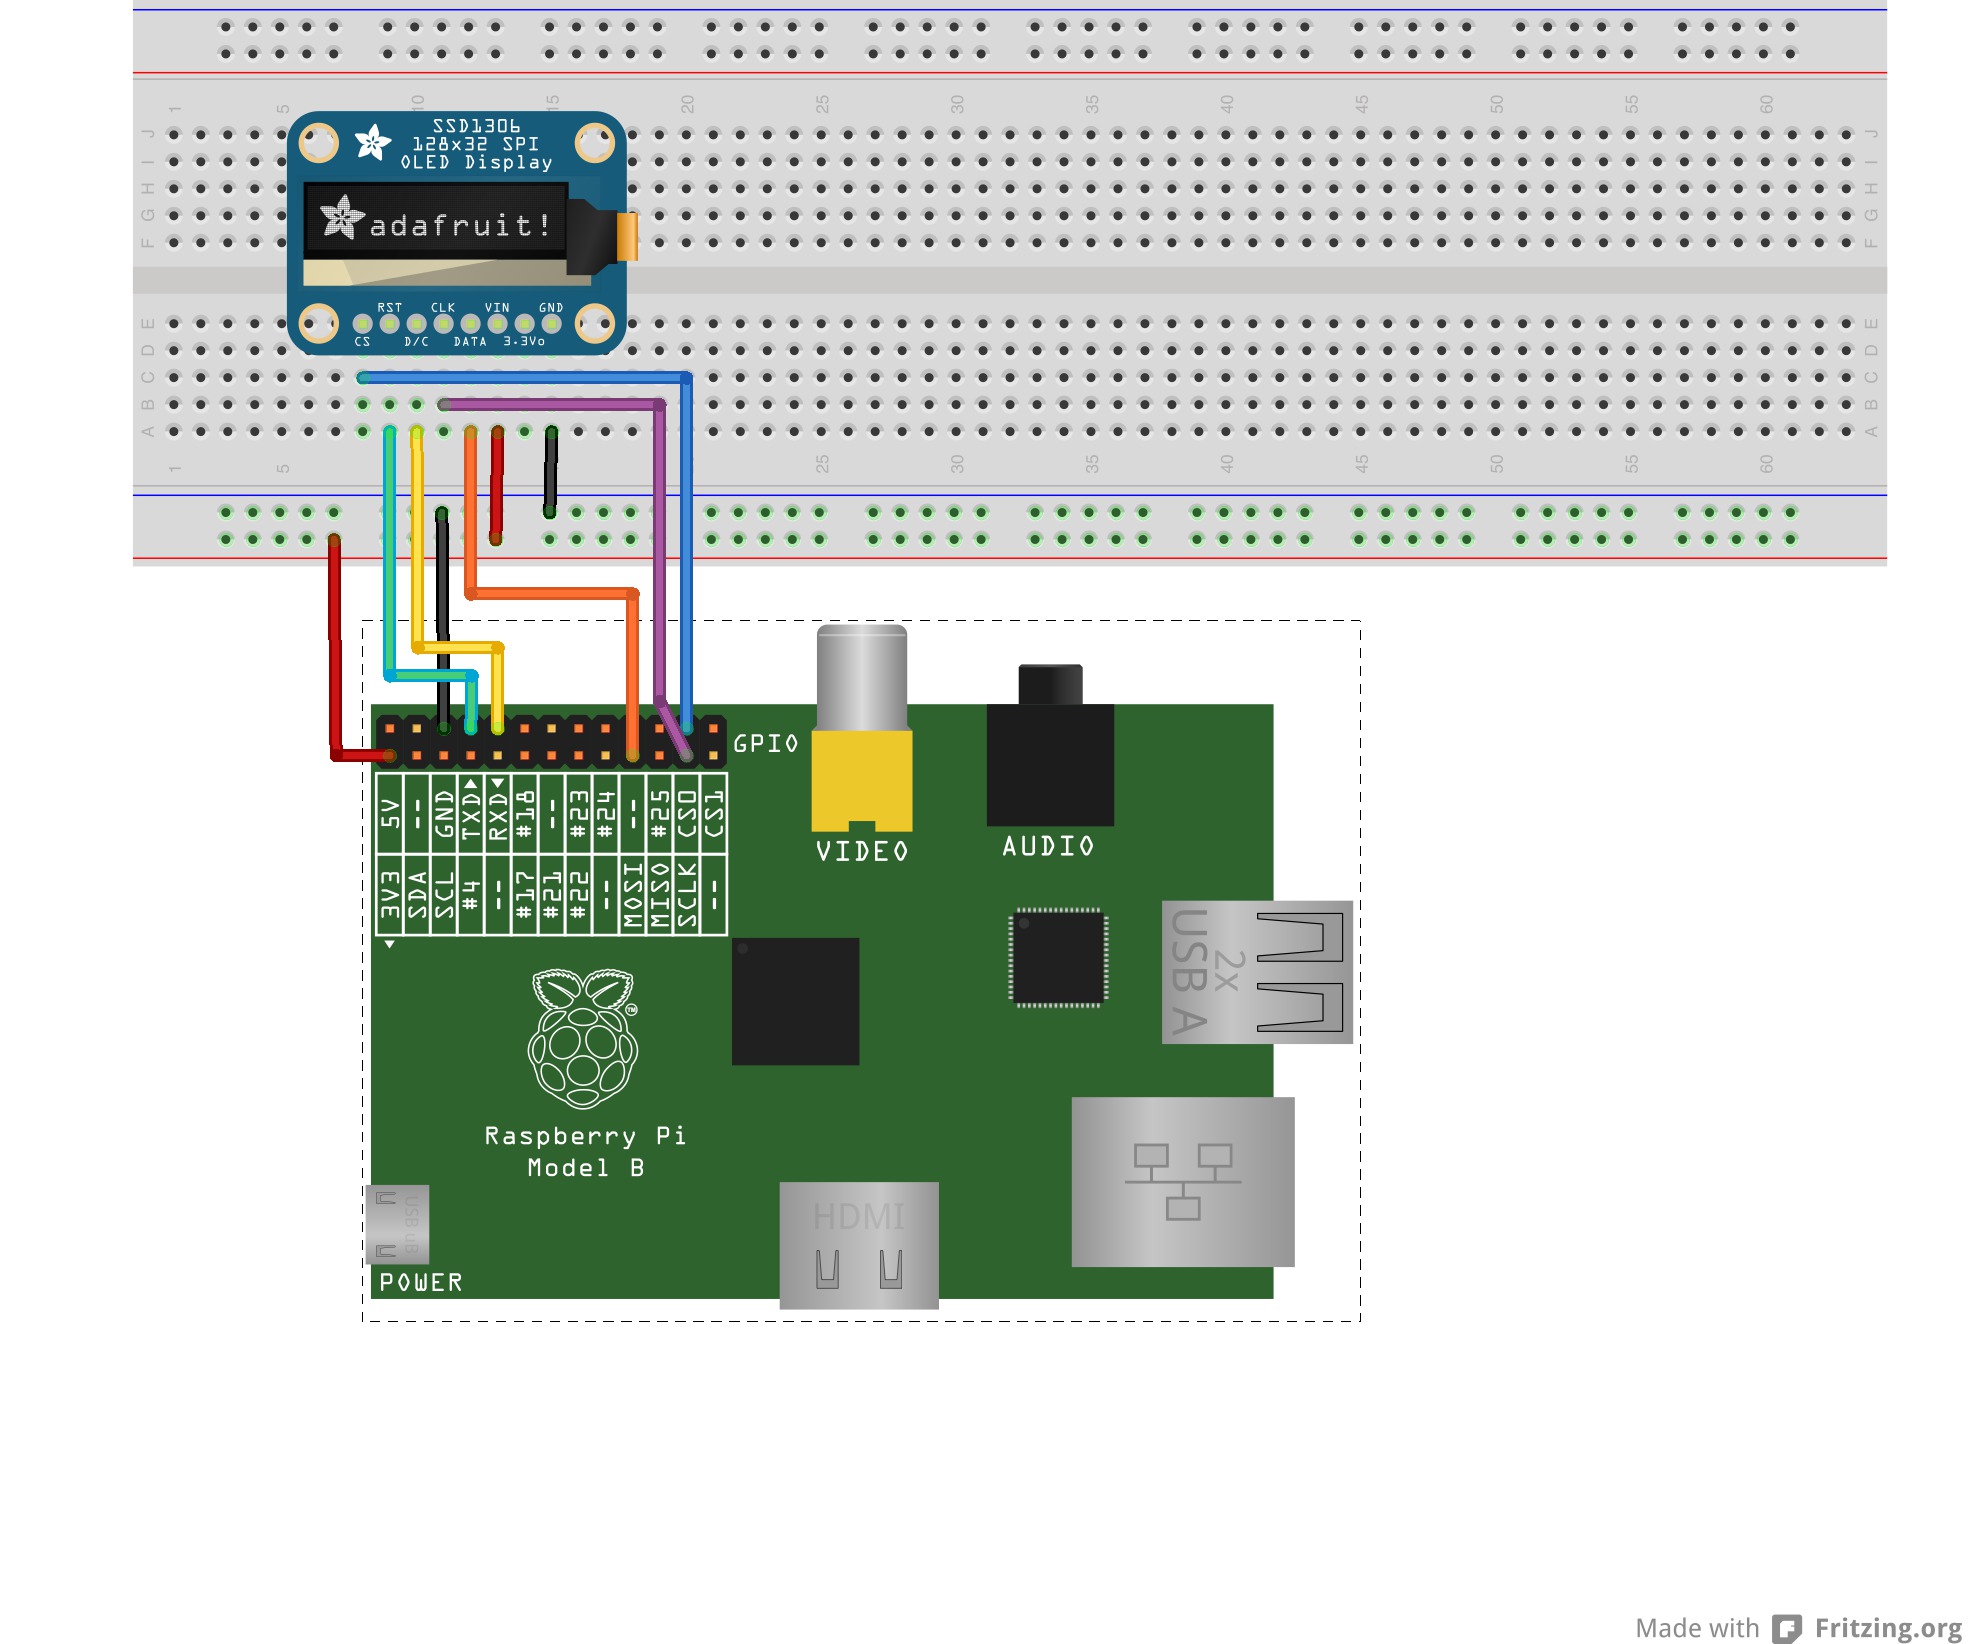Click the Raspberry Pi raspberry logo

[x=584, y=1038]
